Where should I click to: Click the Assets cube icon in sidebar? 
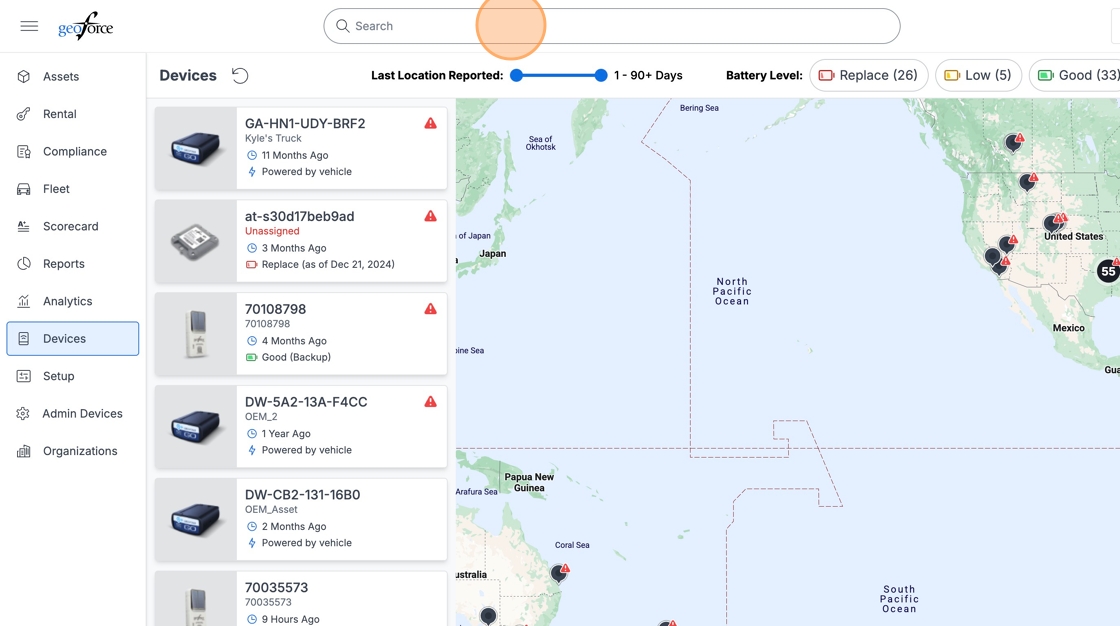(x=24, y=77)
